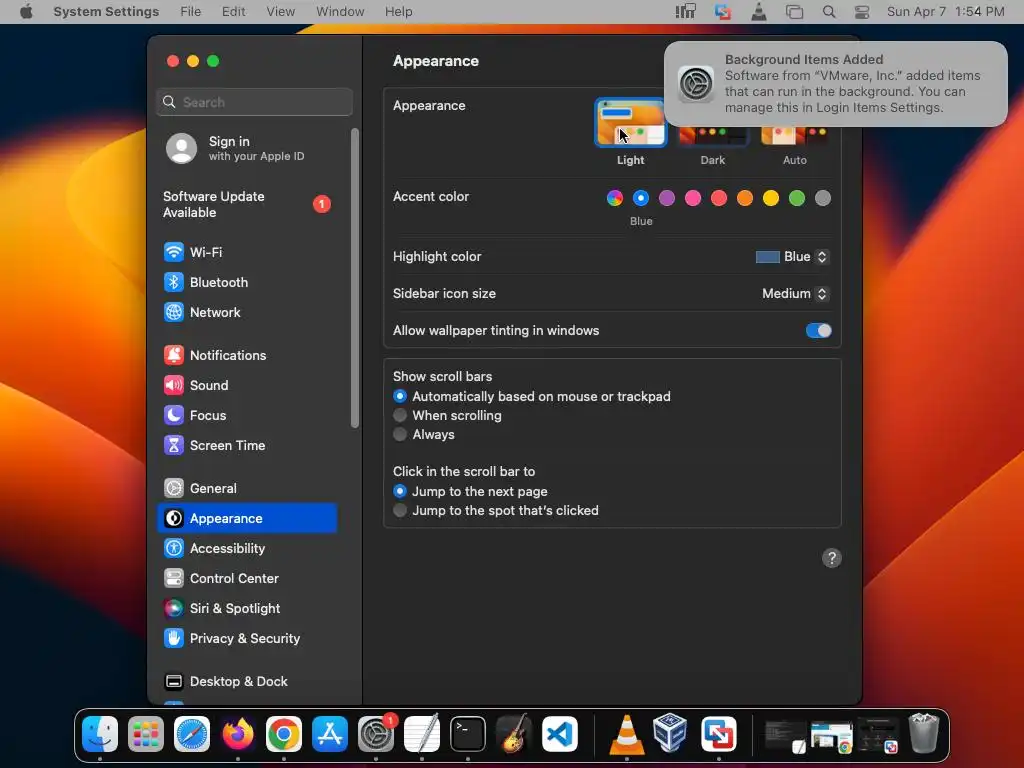Viewport: 1024px width, 768px height.
Task: Select Always show scroll bars option
Action: 400,434
